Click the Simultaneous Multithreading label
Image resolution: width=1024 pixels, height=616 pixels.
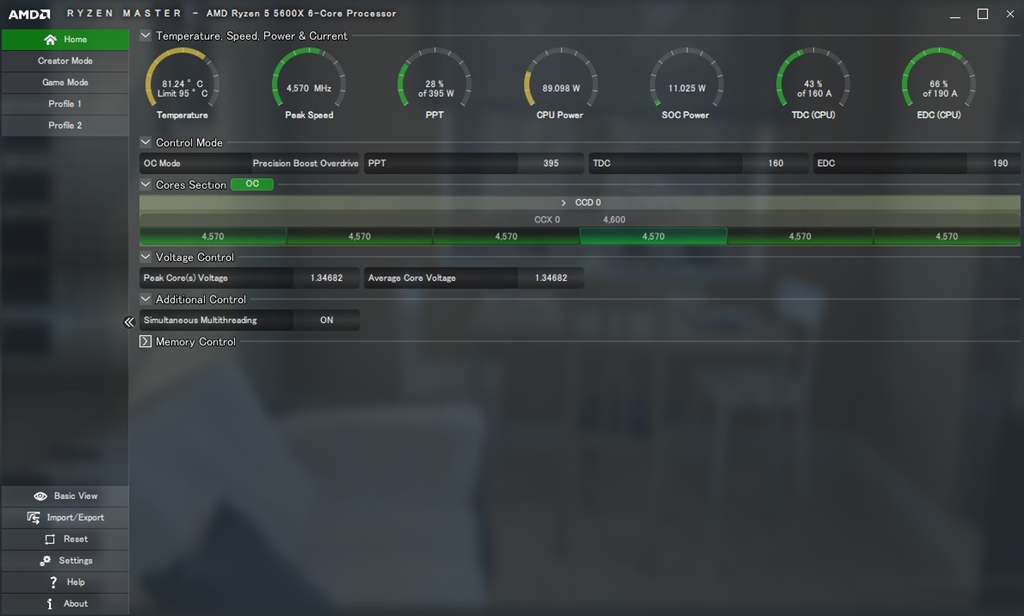(200, 320)
